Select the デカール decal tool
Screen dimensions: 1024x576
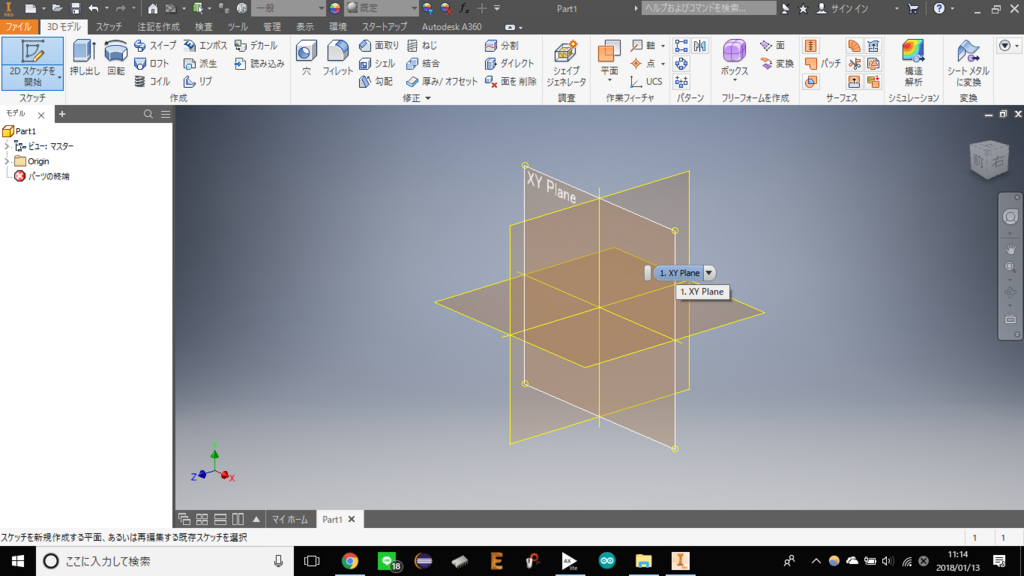[256, 46]
